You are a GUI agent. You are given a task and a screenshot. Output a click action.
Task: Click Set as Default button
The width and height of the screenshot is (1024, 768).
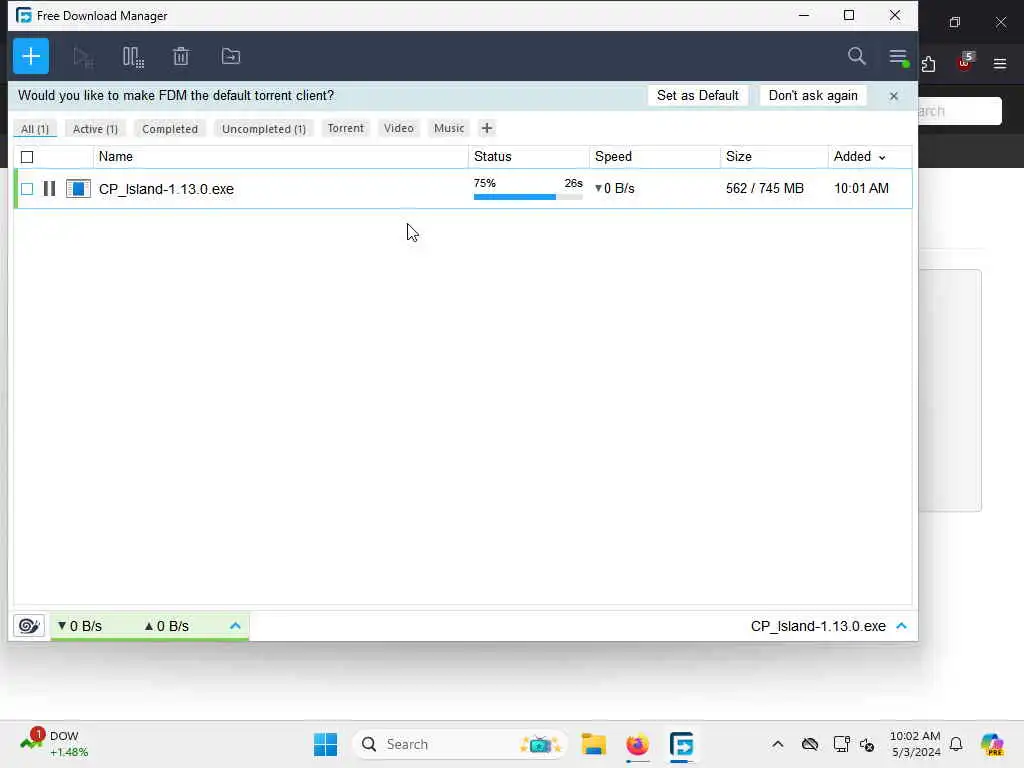tap(697, 95)
